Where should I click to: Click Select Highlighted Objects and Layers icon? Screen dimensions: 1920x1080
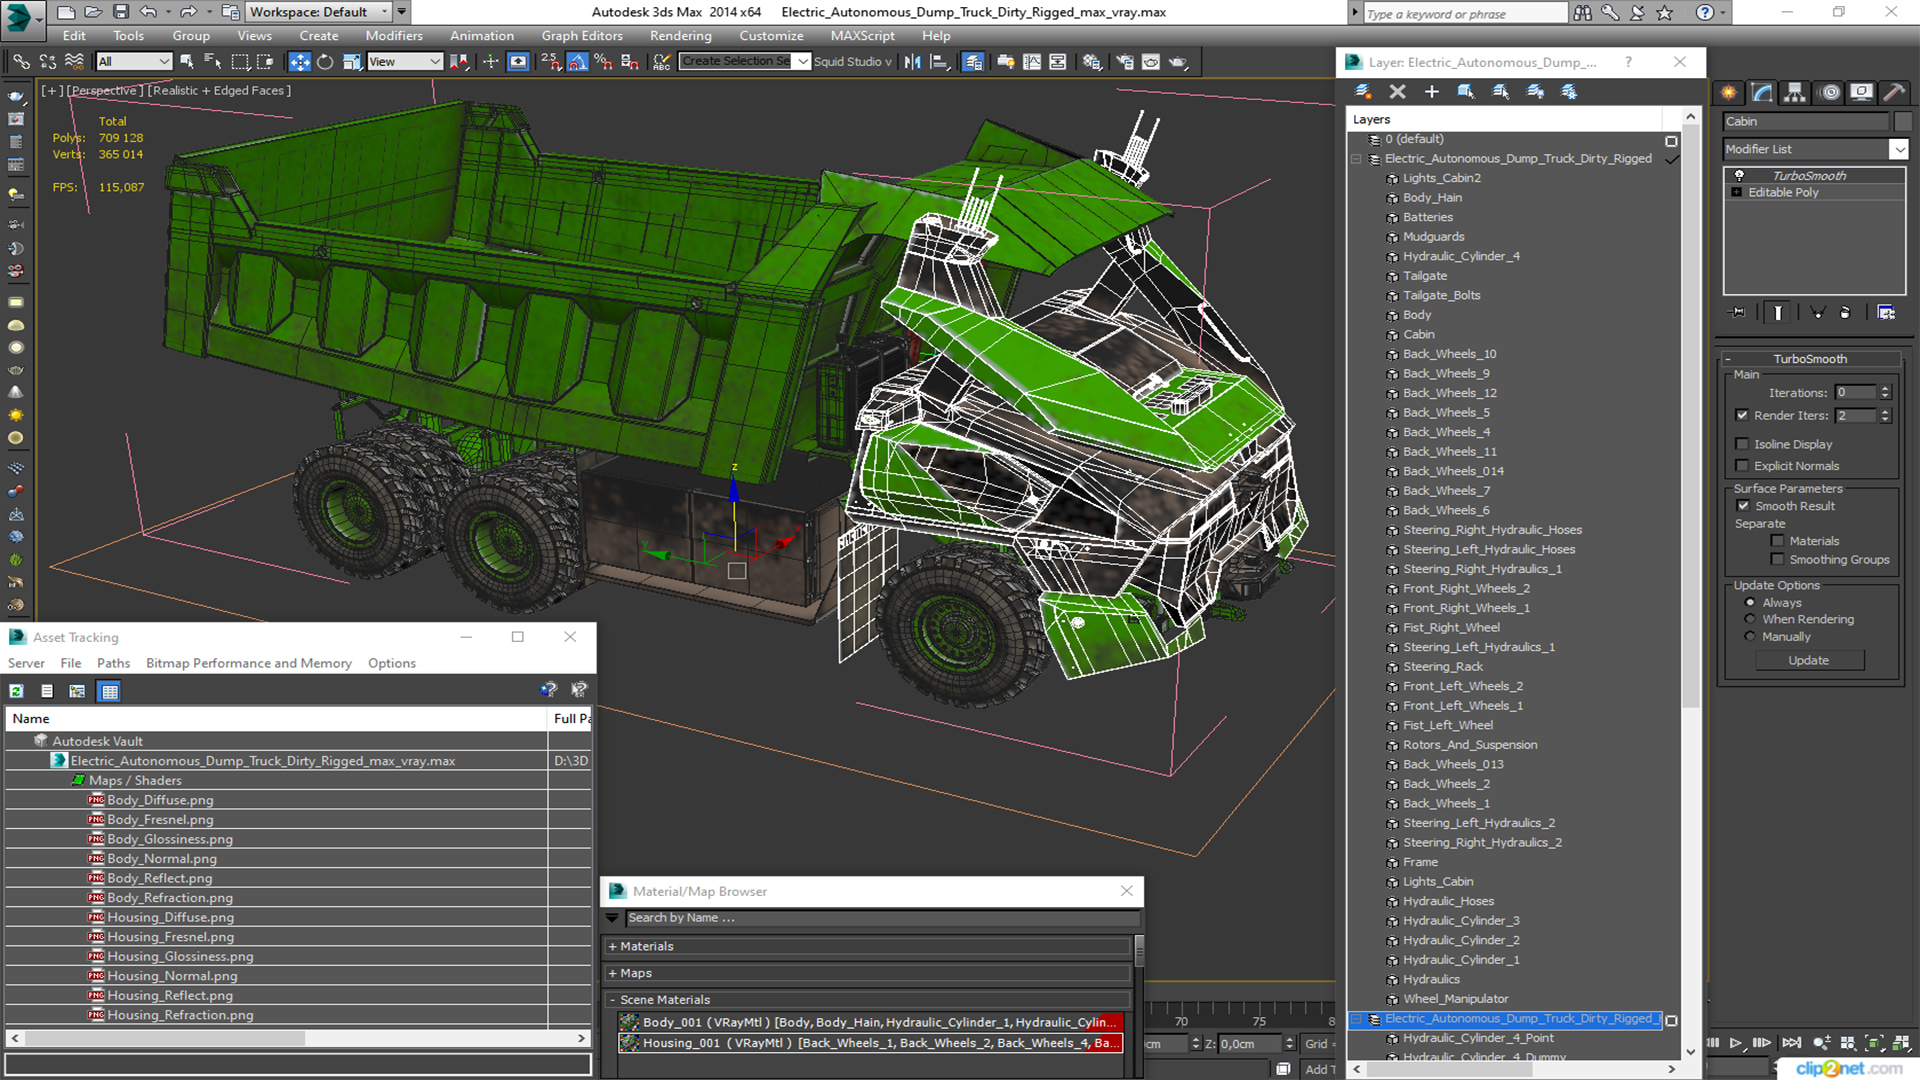pos(1466,91)
